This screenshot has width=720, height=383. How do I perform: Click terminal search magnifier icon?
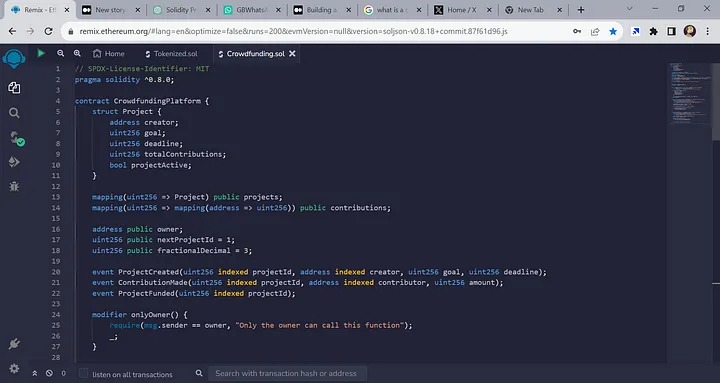(x=199, y=373)
